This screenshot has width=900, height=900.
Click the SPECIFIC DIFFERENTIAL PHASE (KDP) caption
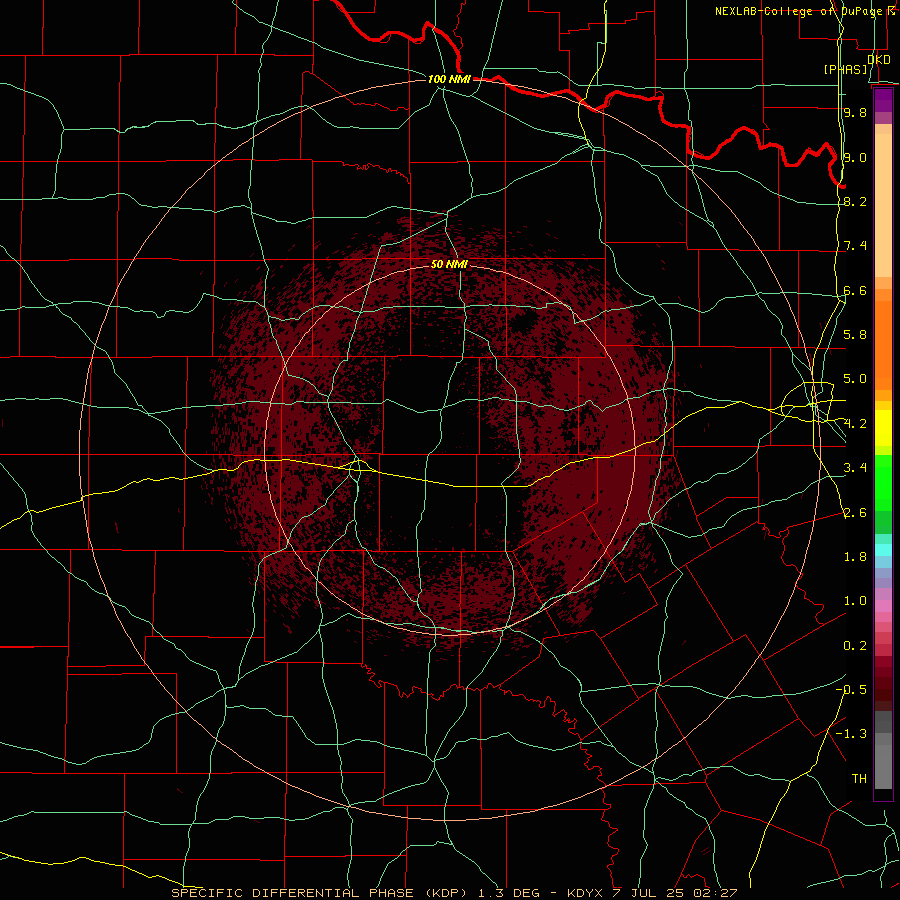319,893
